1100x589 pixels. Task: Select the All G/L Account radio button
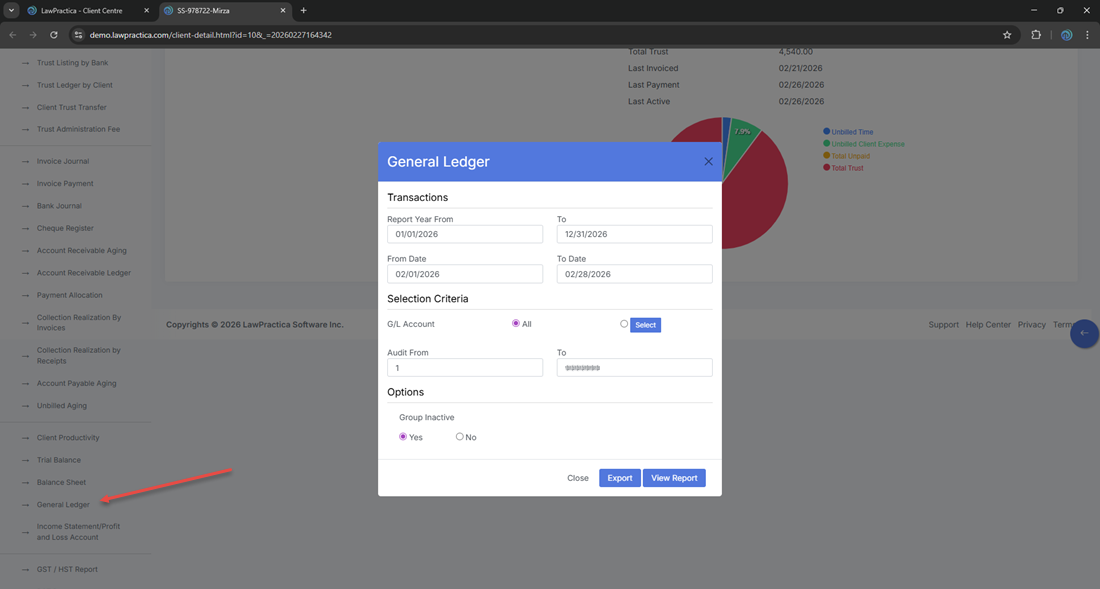pos(516,324)
